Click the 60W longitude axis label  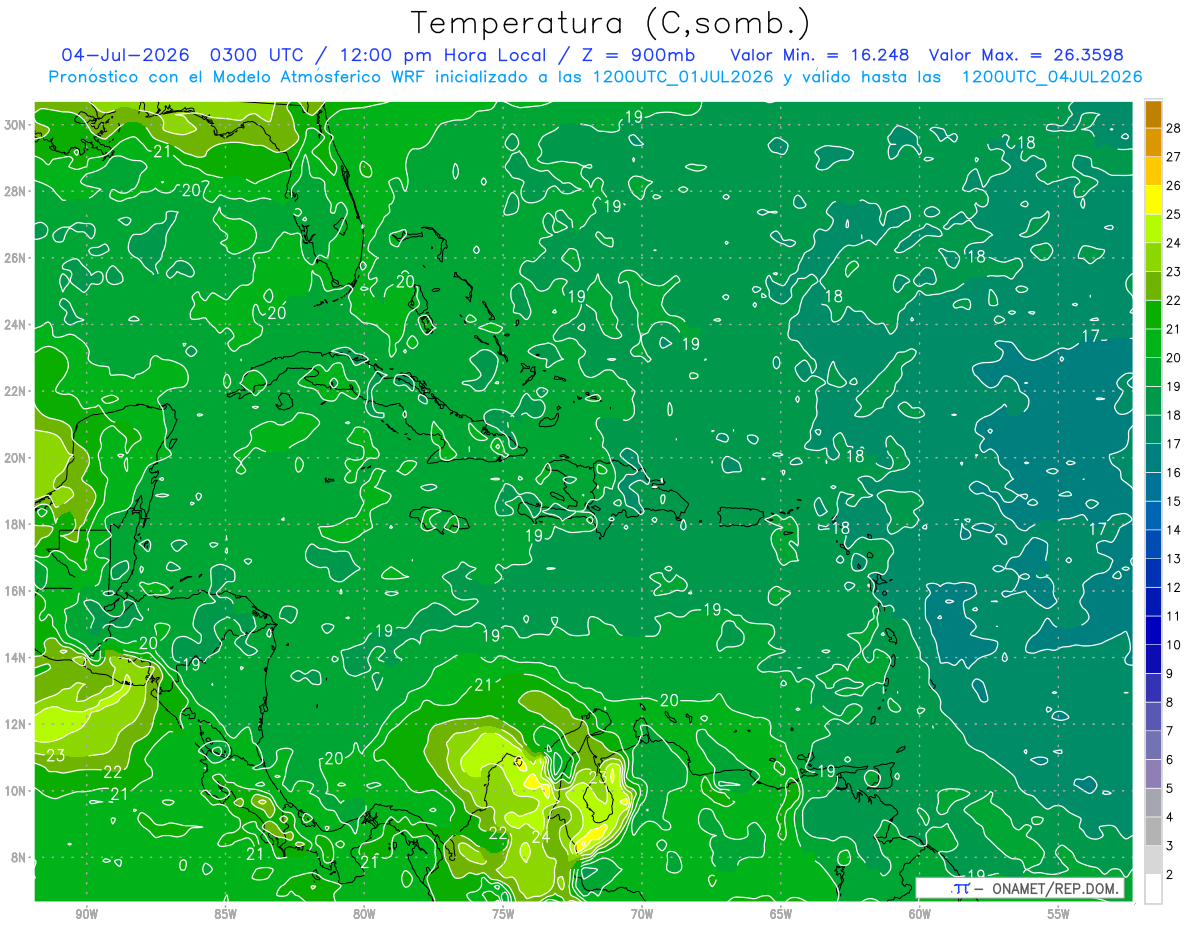click(920, 914)
